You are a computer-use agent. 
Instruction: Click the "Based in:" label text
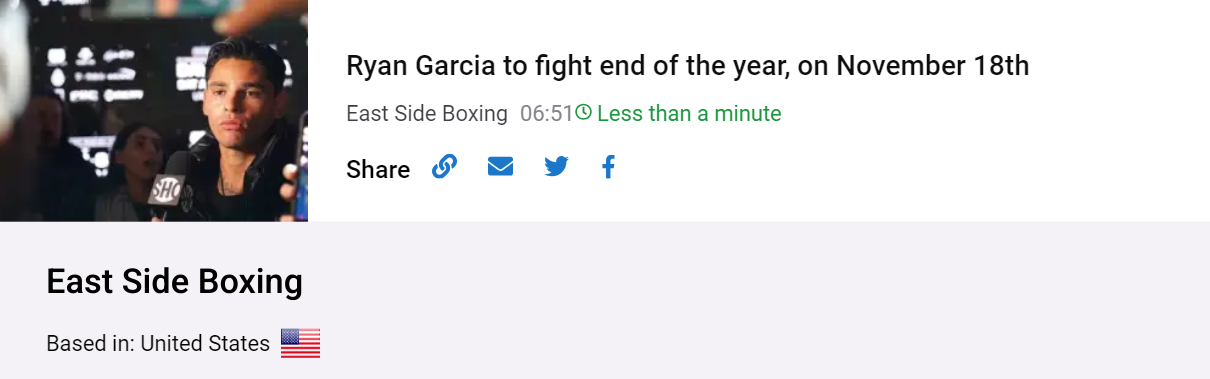point(90,344)
